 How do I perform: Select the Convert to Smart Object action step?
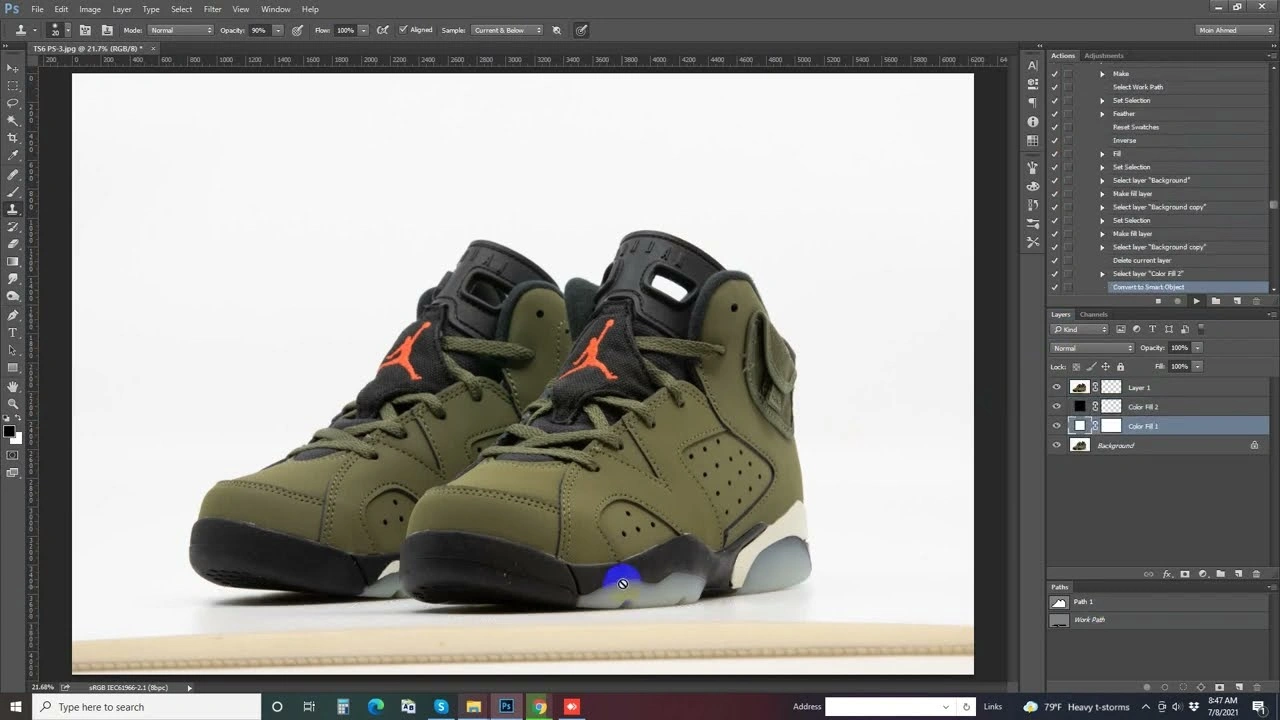click(x=1148, y=287)
